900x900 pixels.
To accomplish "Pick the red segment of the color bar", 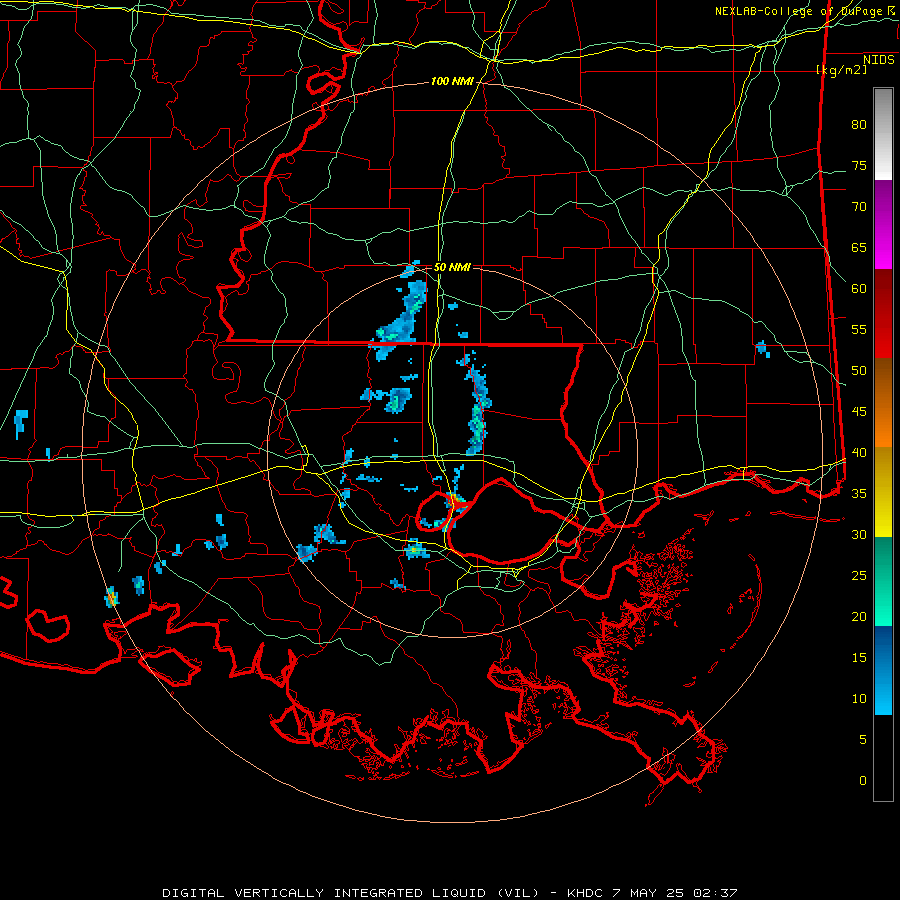I will [883, 313].
